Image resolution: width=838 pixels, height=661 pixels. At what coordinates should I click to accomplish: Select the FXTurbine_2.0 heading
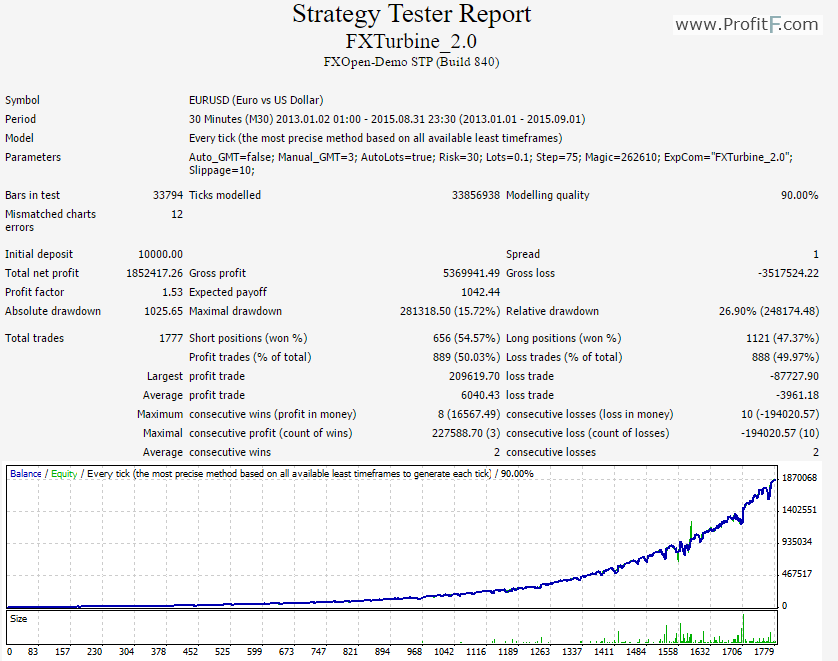point(411,41)
